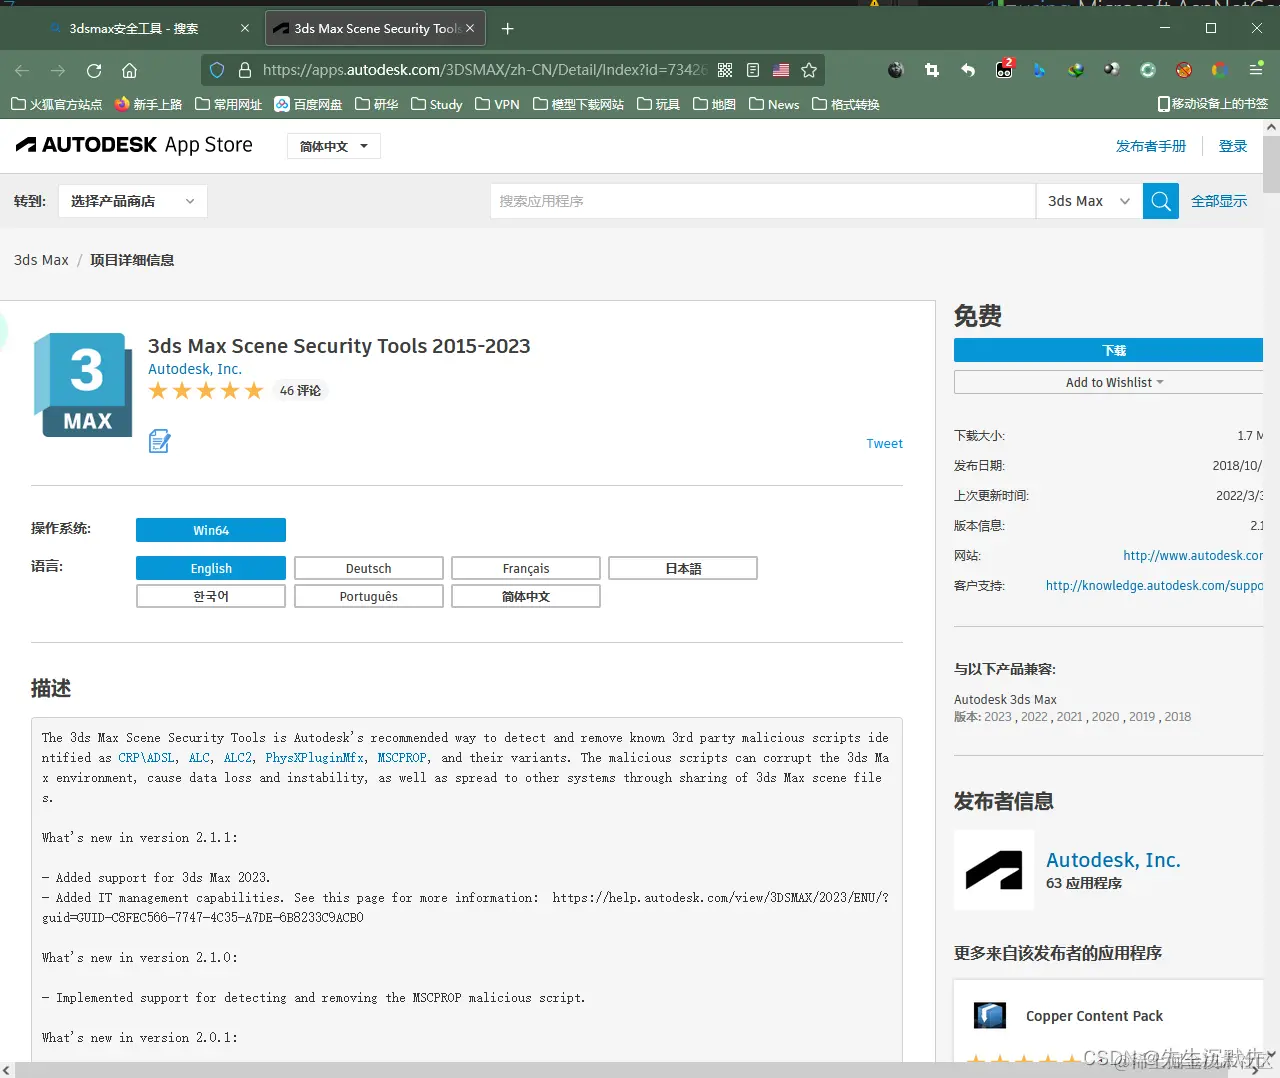1280x1078 pixels.
Task: Open a new browser tab
Action: 507,28
